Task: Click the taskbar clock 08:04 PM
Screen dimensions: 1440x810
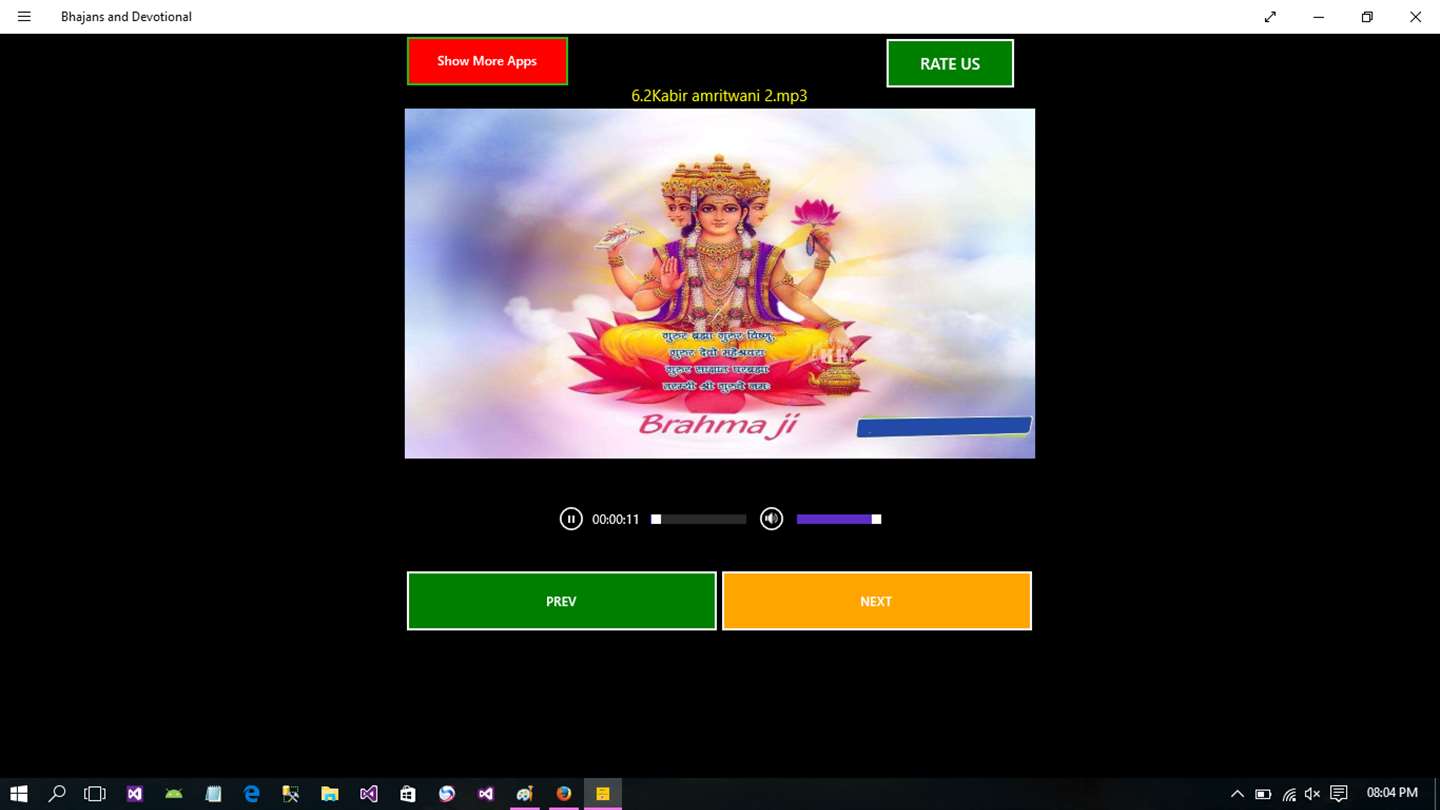Action: [x=1392, y=793]
